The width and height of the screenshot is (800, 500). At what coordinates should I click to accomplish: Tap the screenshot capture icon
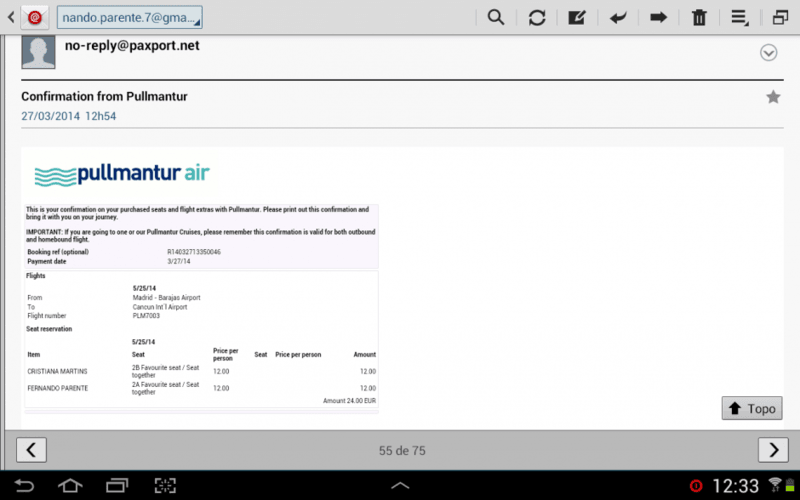coord(165,485)
